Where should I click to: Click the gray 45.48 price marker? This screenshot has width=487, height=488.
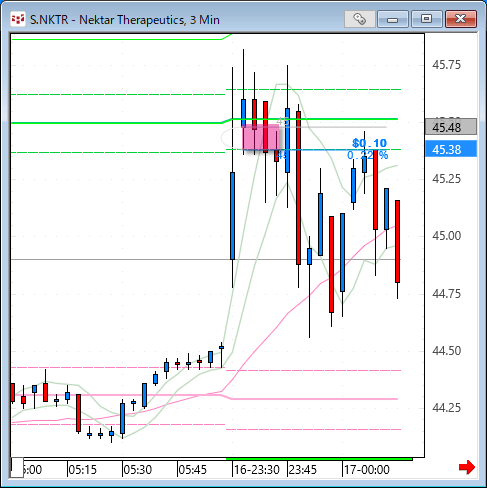point(451,127)
